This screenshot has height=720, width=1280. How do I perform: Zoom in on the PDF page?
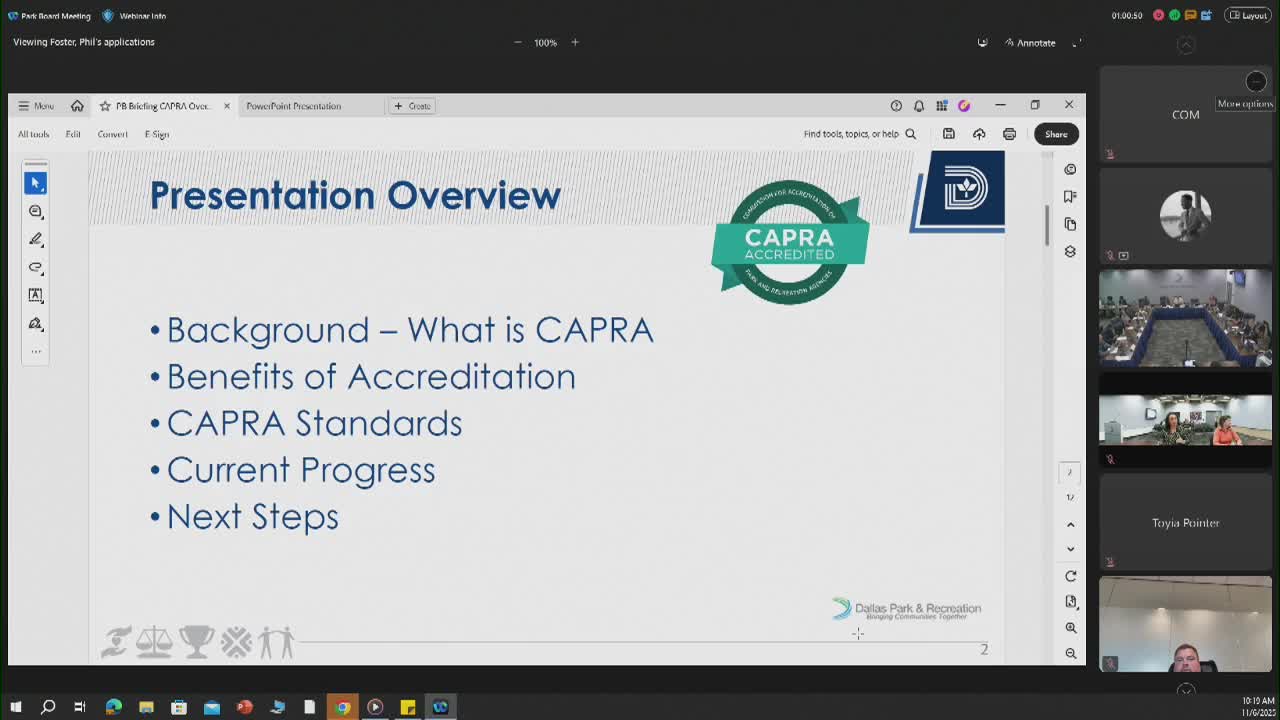click(1070, 628)
